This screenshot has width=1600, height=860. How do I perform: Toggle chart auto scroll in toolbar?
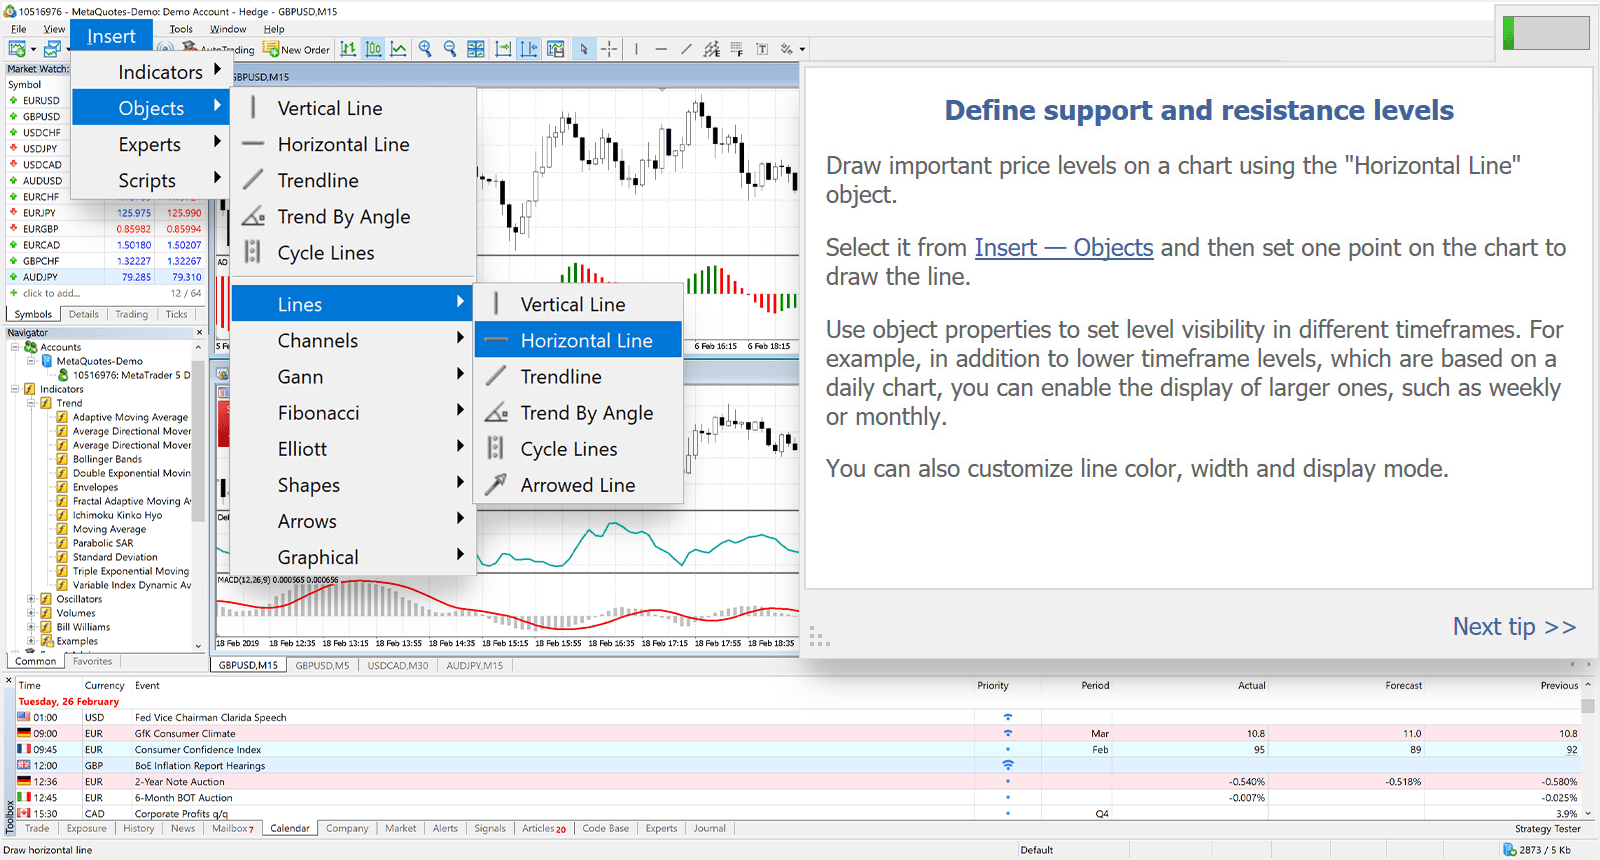point(503,49)
